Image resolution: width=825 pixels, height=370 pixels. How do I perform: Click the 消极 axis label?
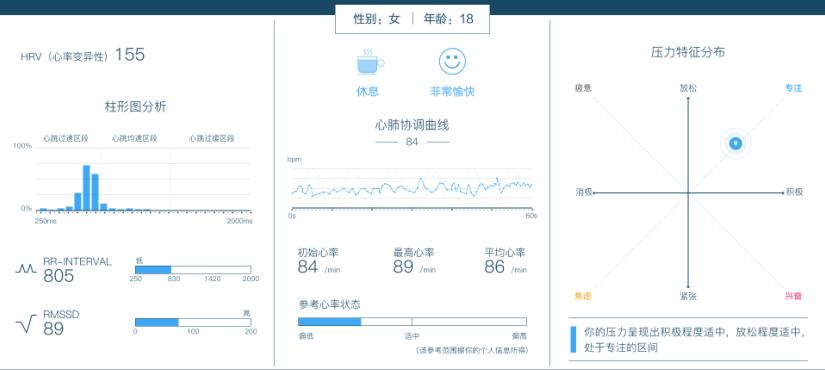tap(583, 192)
